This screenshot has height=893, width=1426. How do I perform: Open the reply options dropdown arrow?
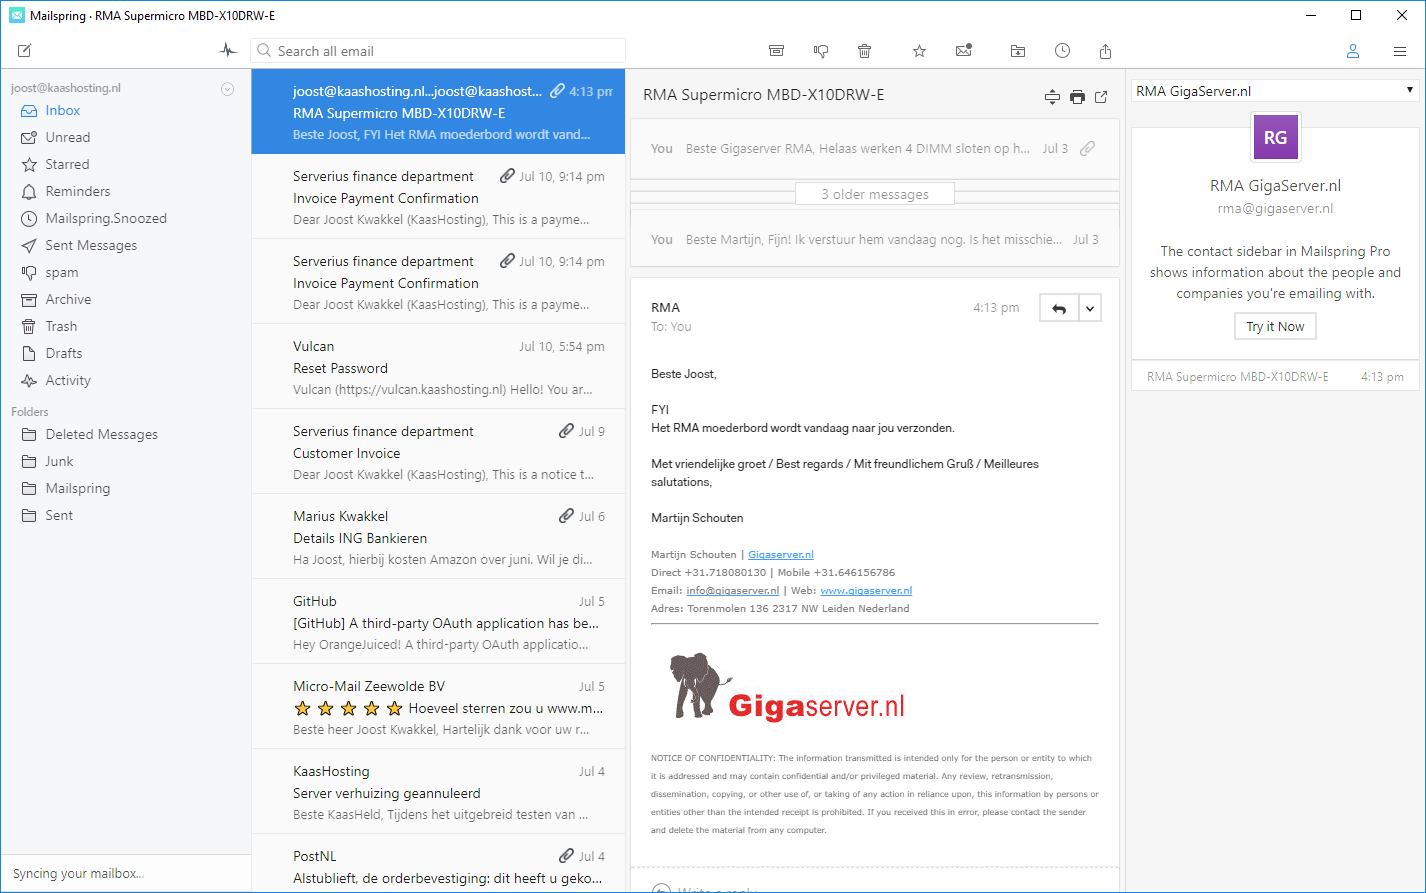click(1090, 309)
